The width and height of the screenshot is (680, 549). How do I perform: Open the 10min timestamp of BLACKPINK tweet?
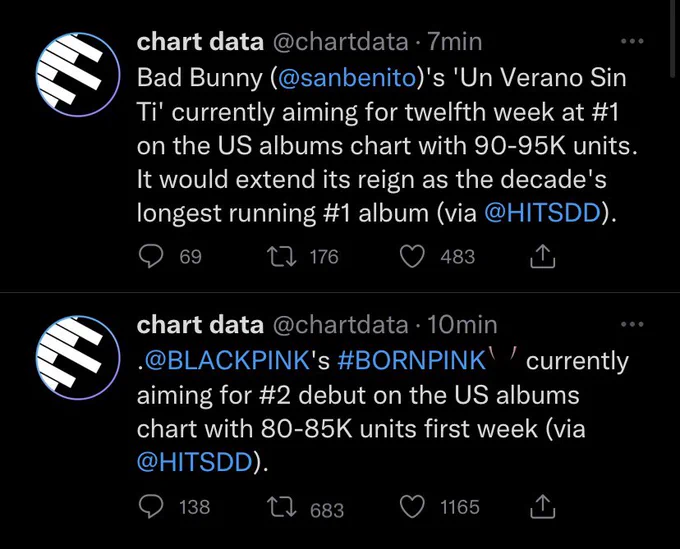pyautogui.click(x=462, y=325)
